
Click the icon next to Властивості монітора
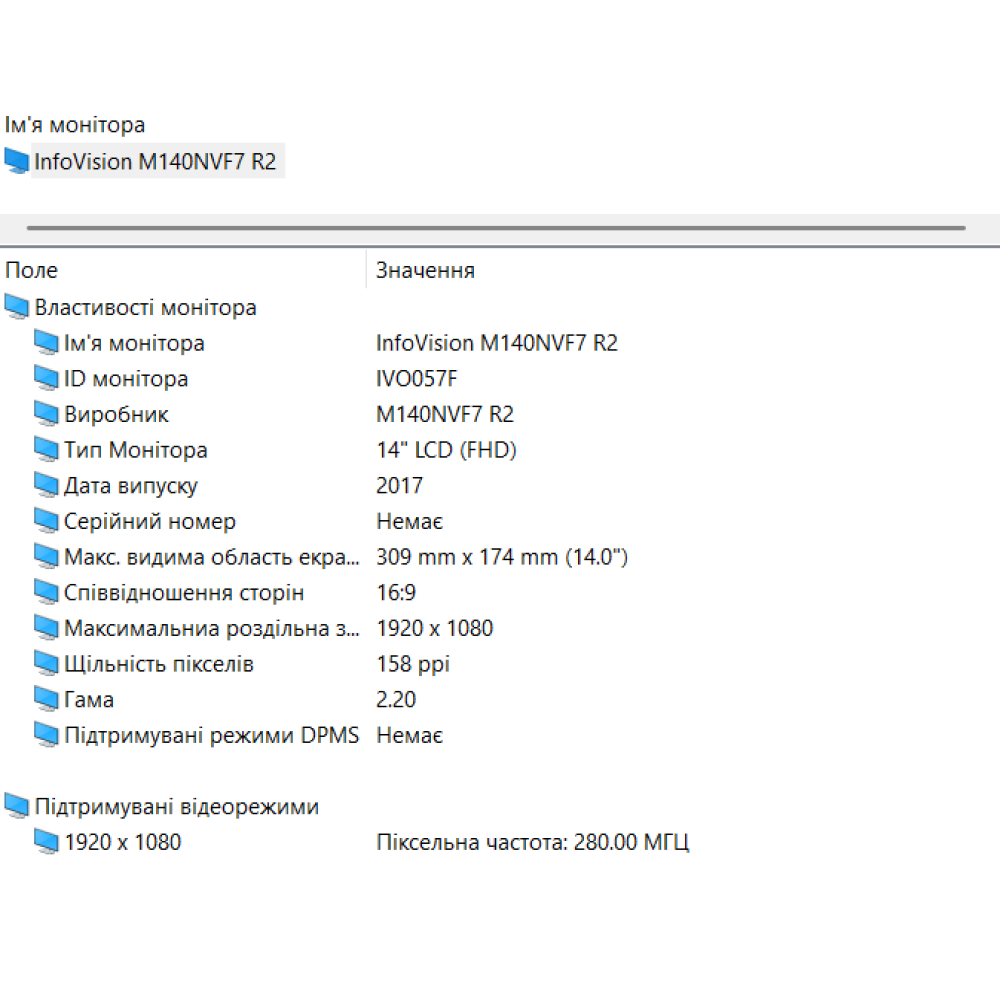coord(17,307)
